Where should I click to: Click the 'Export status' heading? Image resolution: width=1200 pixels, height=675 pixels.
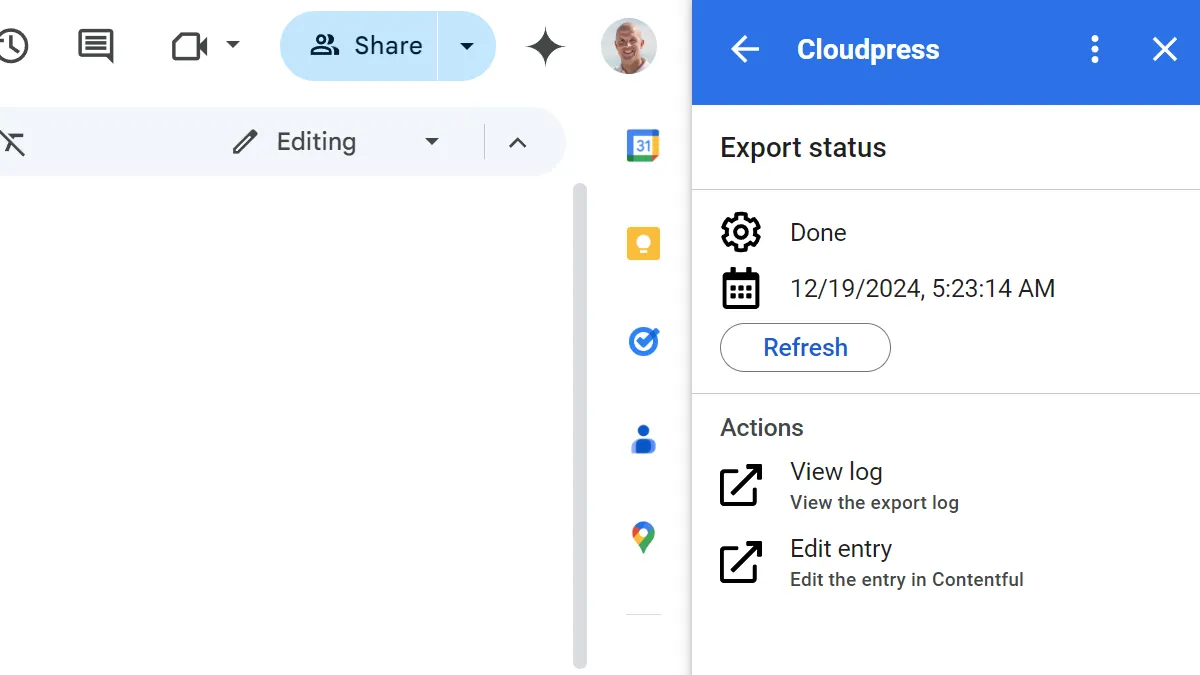coord(803,148)
